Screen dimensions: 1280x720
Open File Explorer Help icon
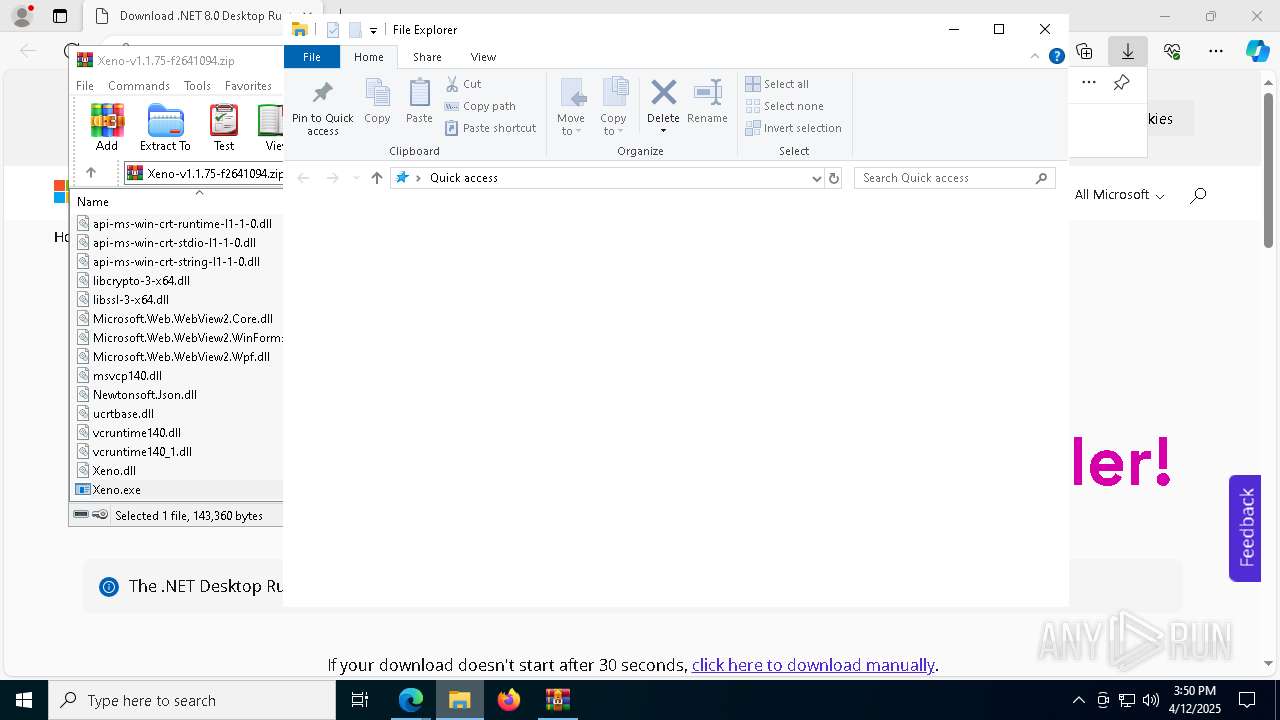(1056, 57)
